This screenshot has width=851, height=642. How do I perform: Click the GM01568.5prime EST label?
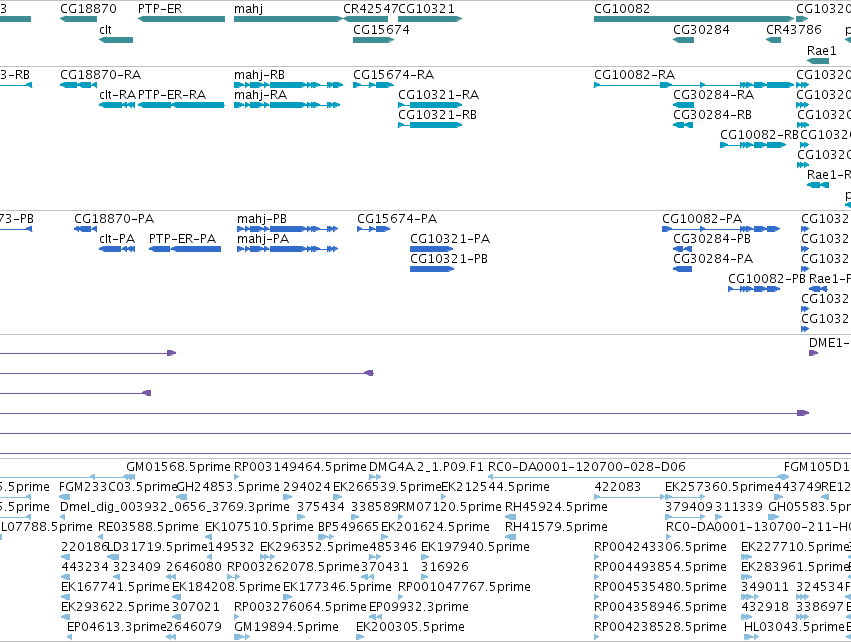[x=179, y=467]
